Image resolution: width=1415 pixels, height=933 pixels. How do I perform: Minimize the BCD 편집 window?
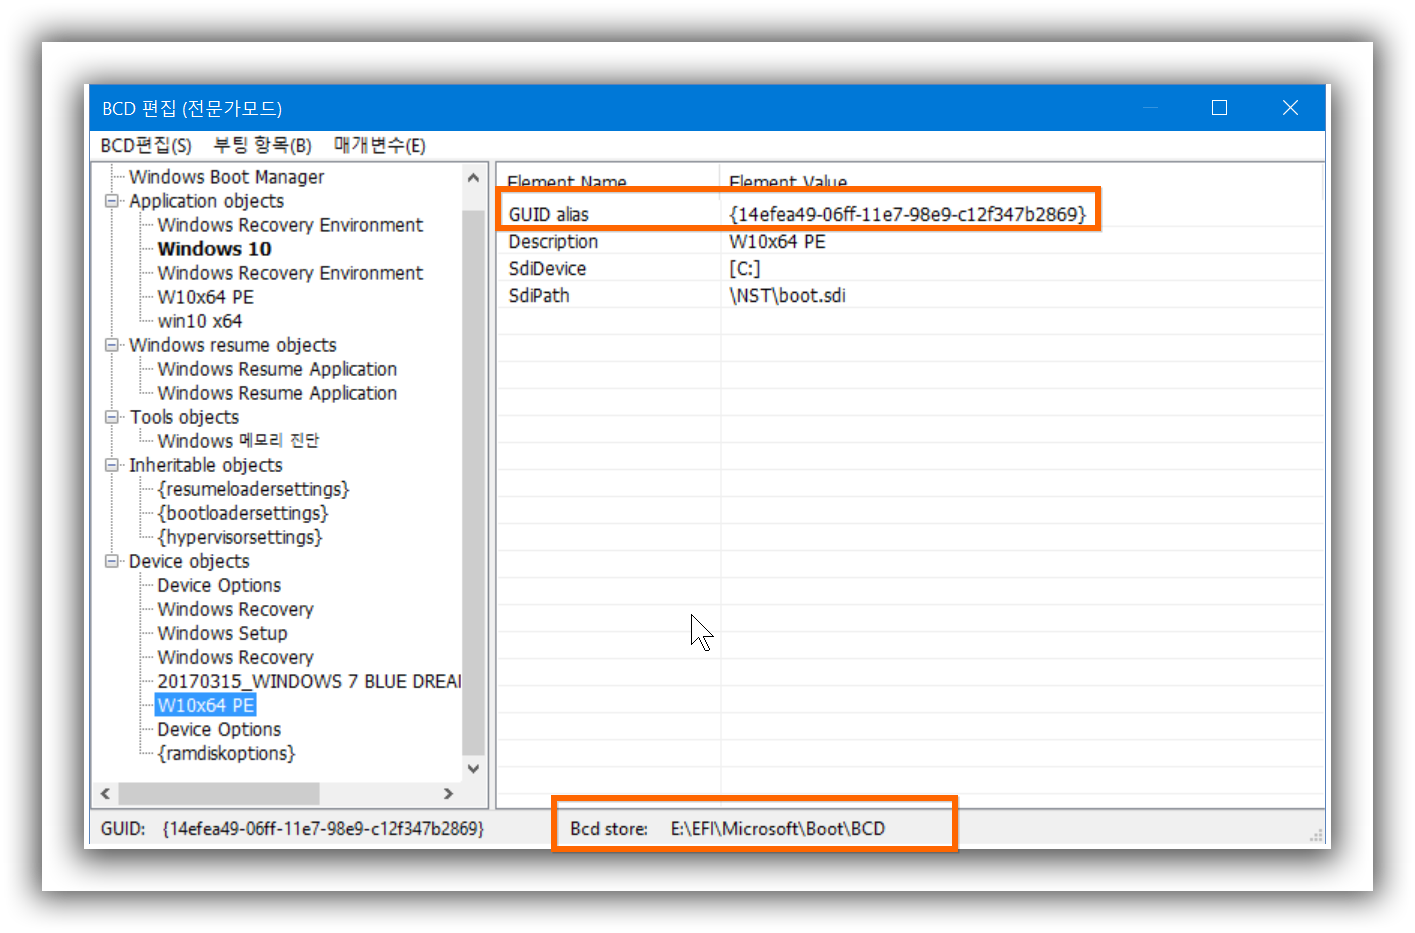1150,108
